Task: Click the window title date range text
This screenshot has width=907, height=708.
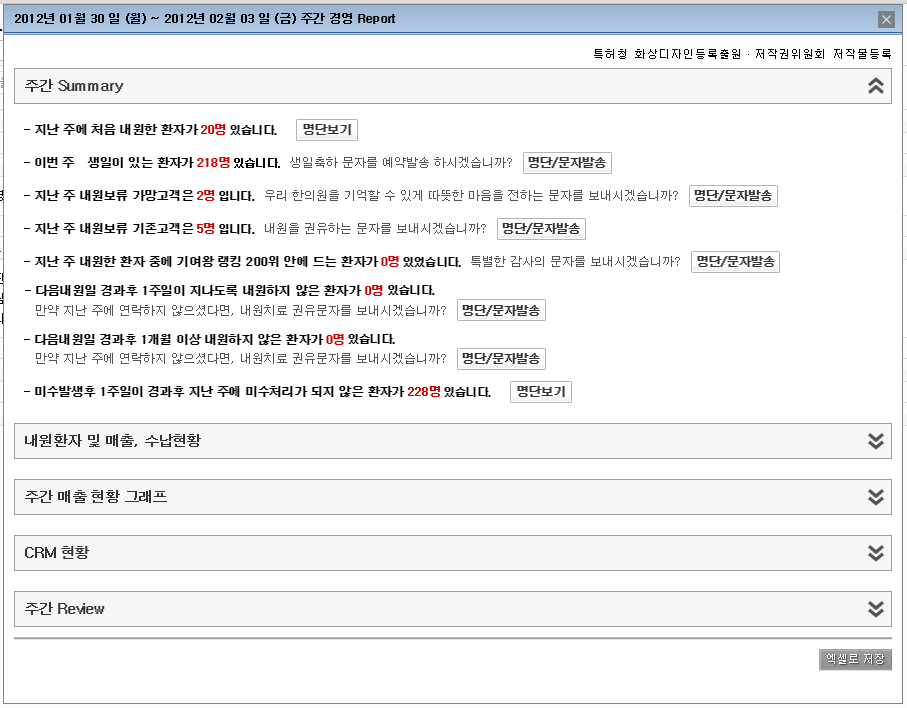Action: (x=205, y=19)
